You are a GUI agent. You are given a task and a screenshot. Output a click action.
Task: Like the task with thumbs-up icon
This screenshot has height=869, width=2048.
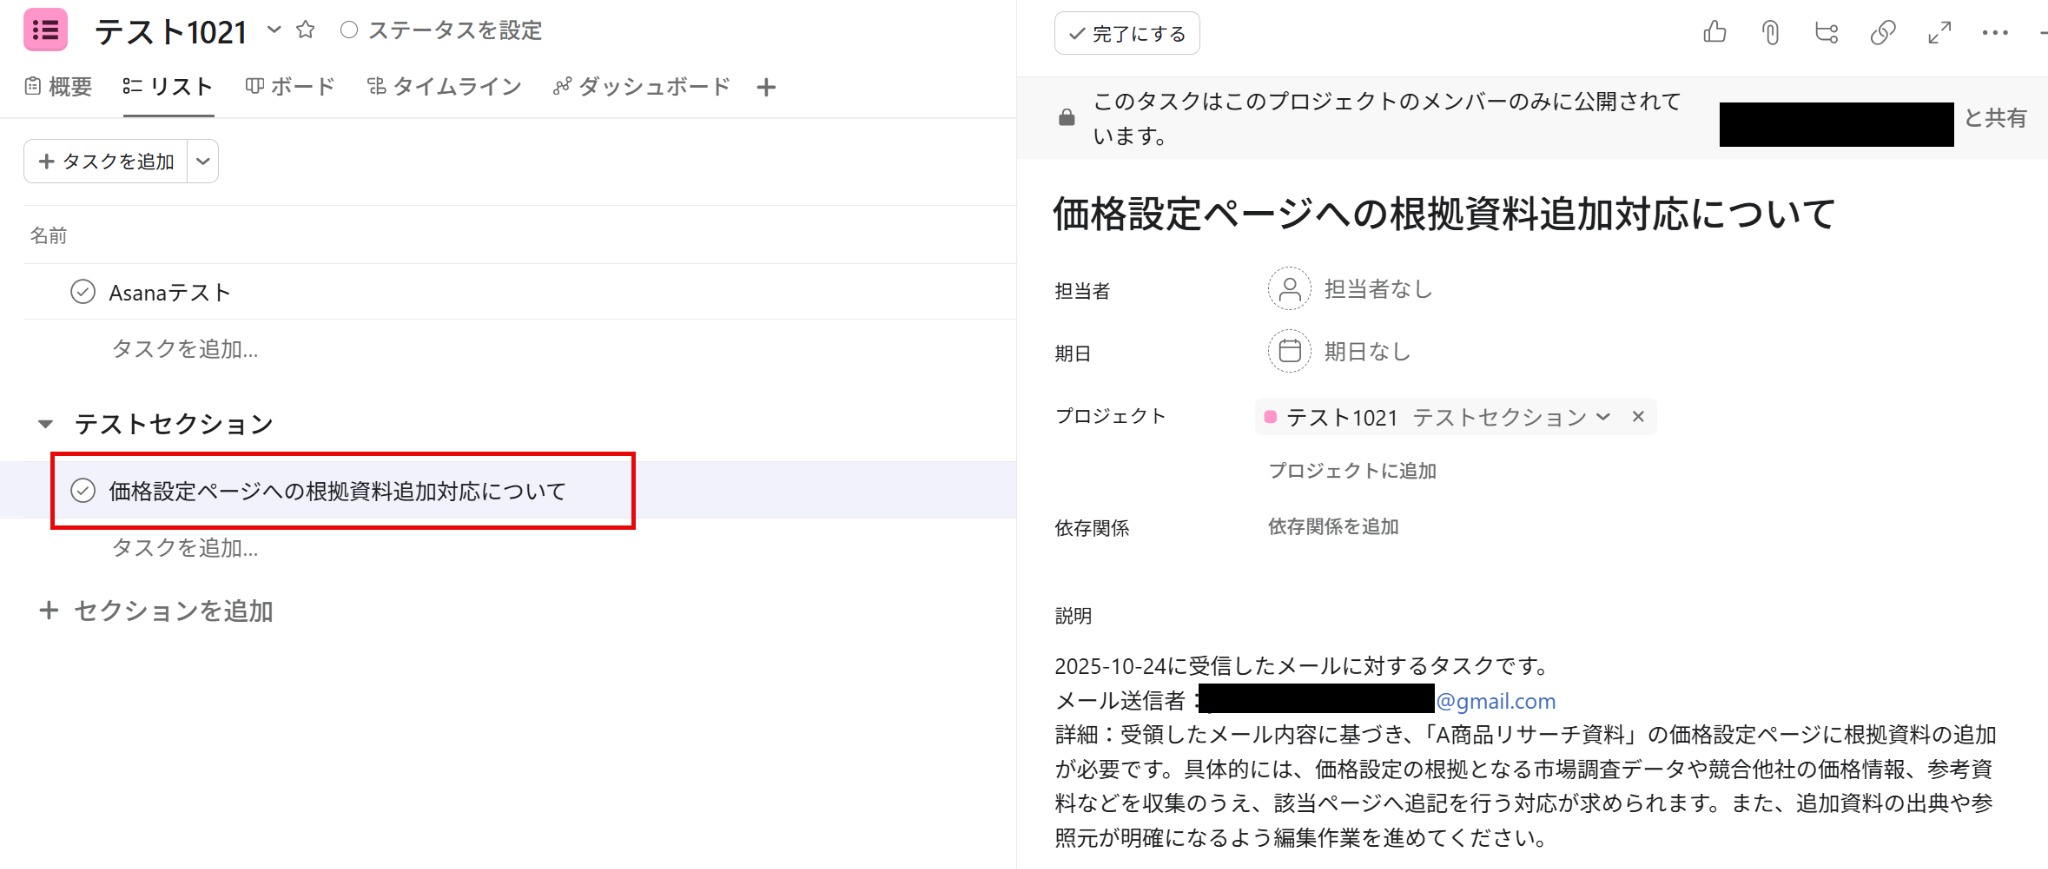(1715, 33)
